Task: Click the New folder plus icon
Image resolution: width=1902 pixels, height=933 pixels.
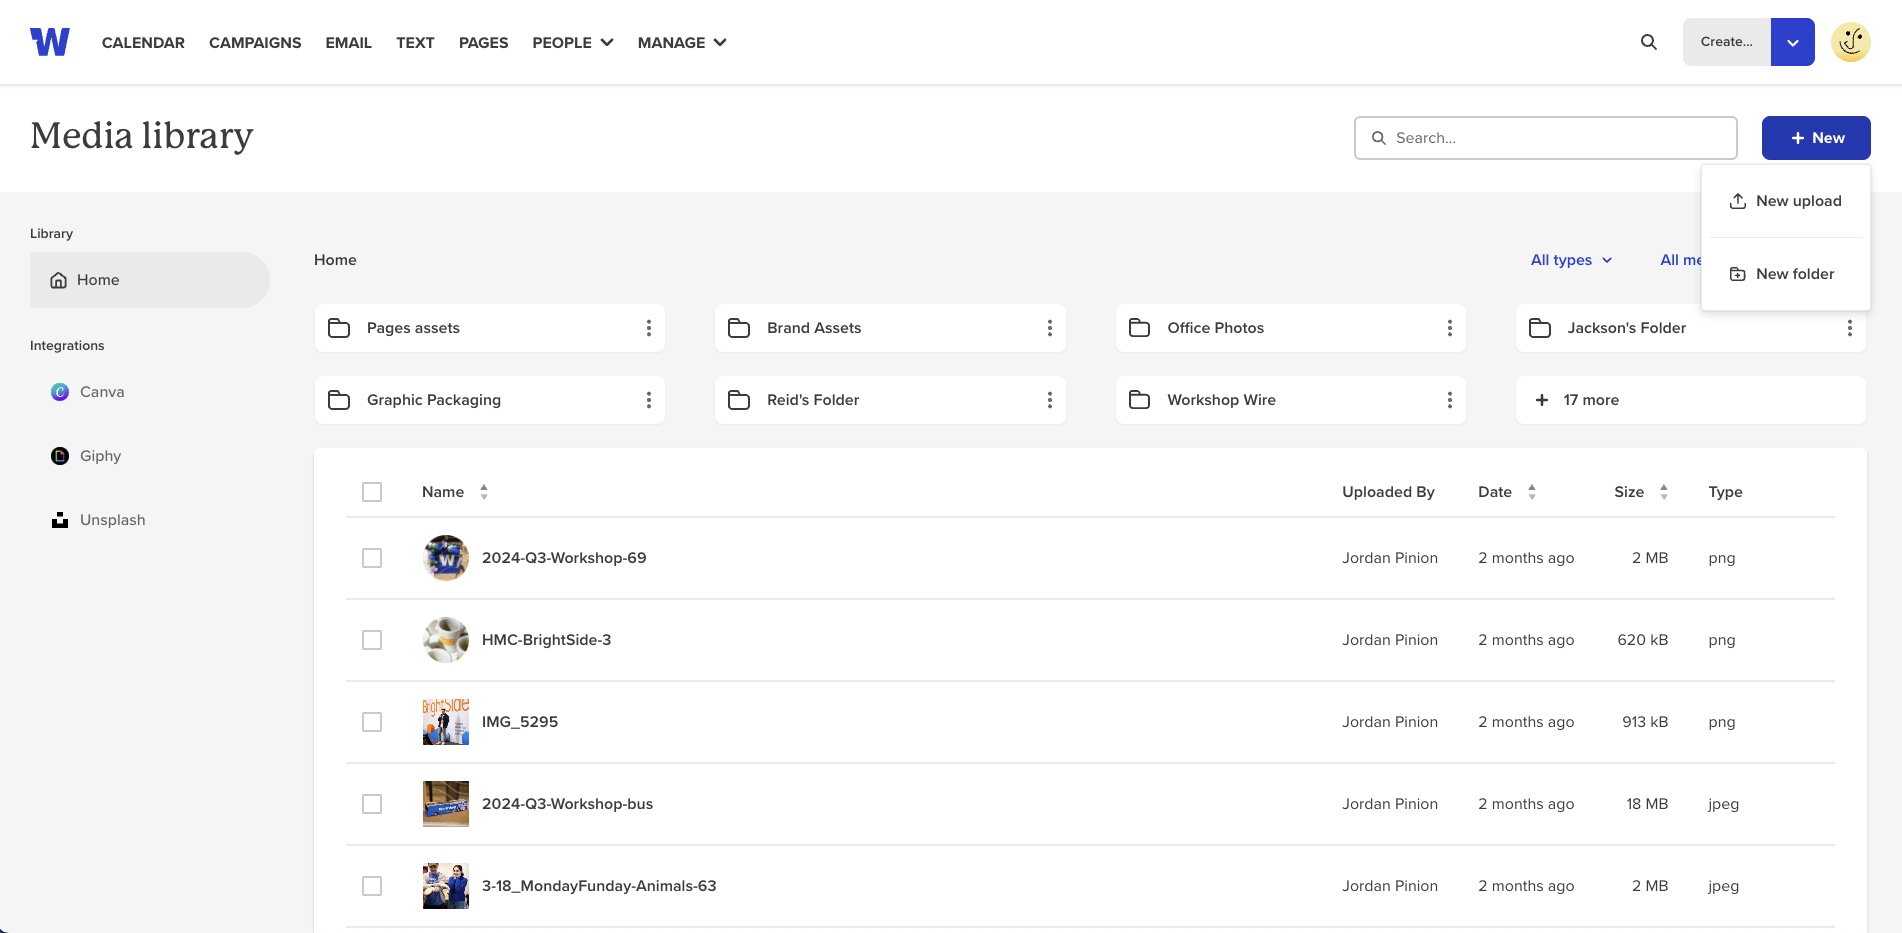Action: [x=1738, y=274]
